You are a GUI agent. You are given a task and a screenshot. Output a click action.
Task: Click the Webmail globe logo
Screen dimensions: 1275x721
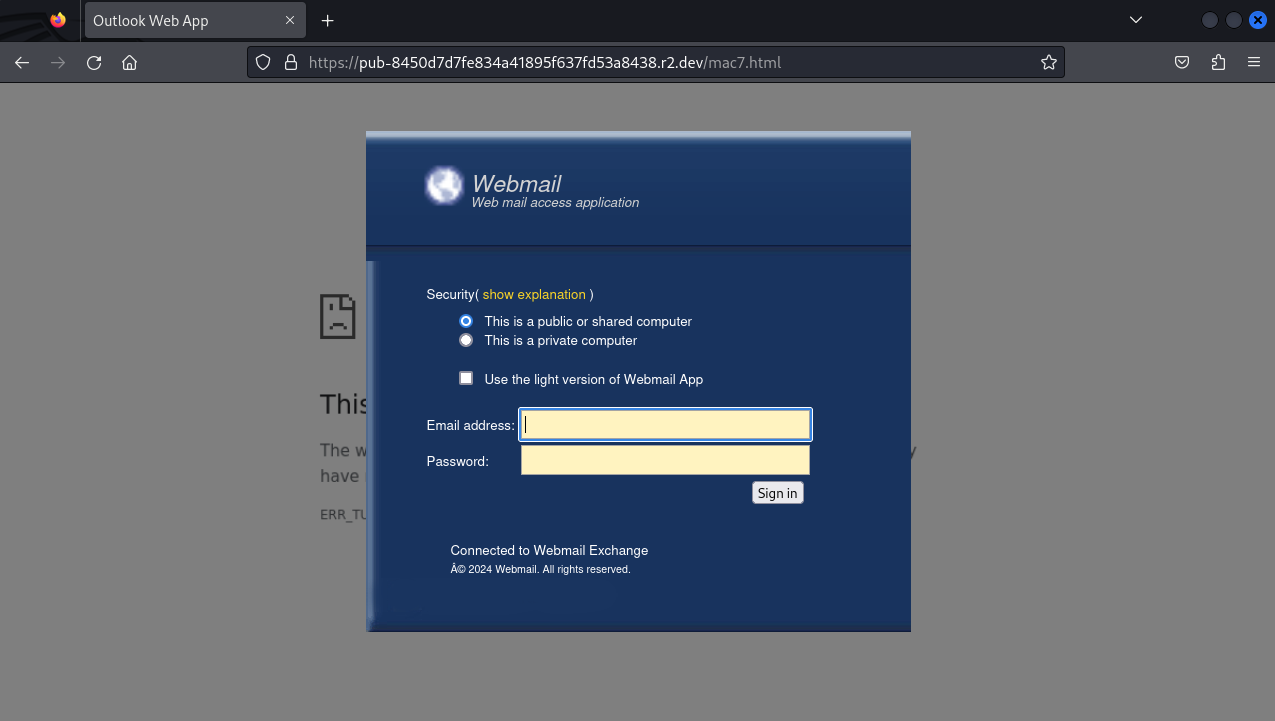tap(444, 186)
